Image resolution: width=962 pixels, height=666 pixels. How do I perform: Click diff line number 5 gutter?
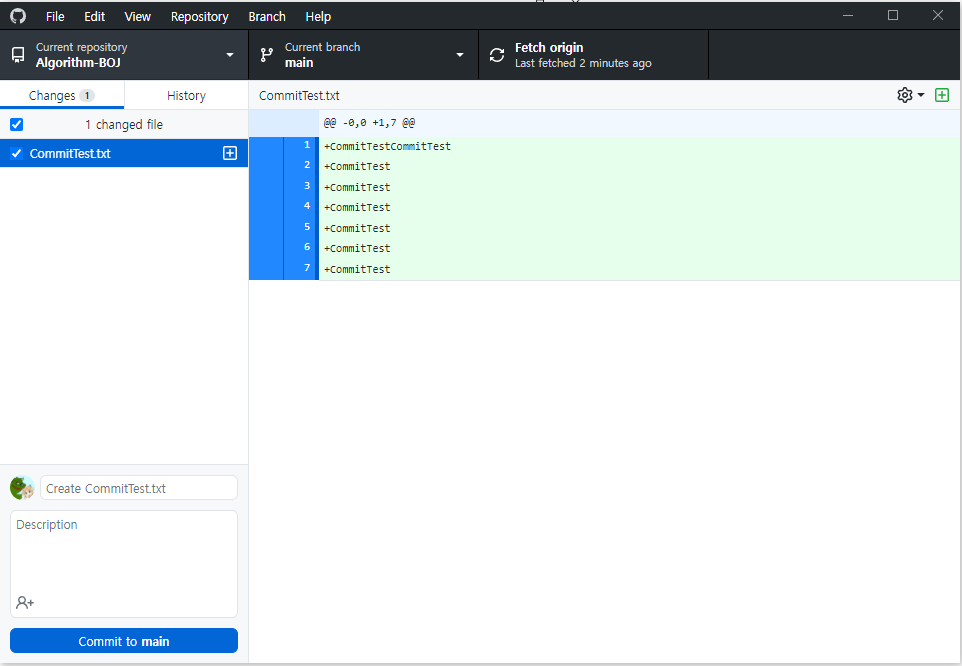tap(301, 227)
